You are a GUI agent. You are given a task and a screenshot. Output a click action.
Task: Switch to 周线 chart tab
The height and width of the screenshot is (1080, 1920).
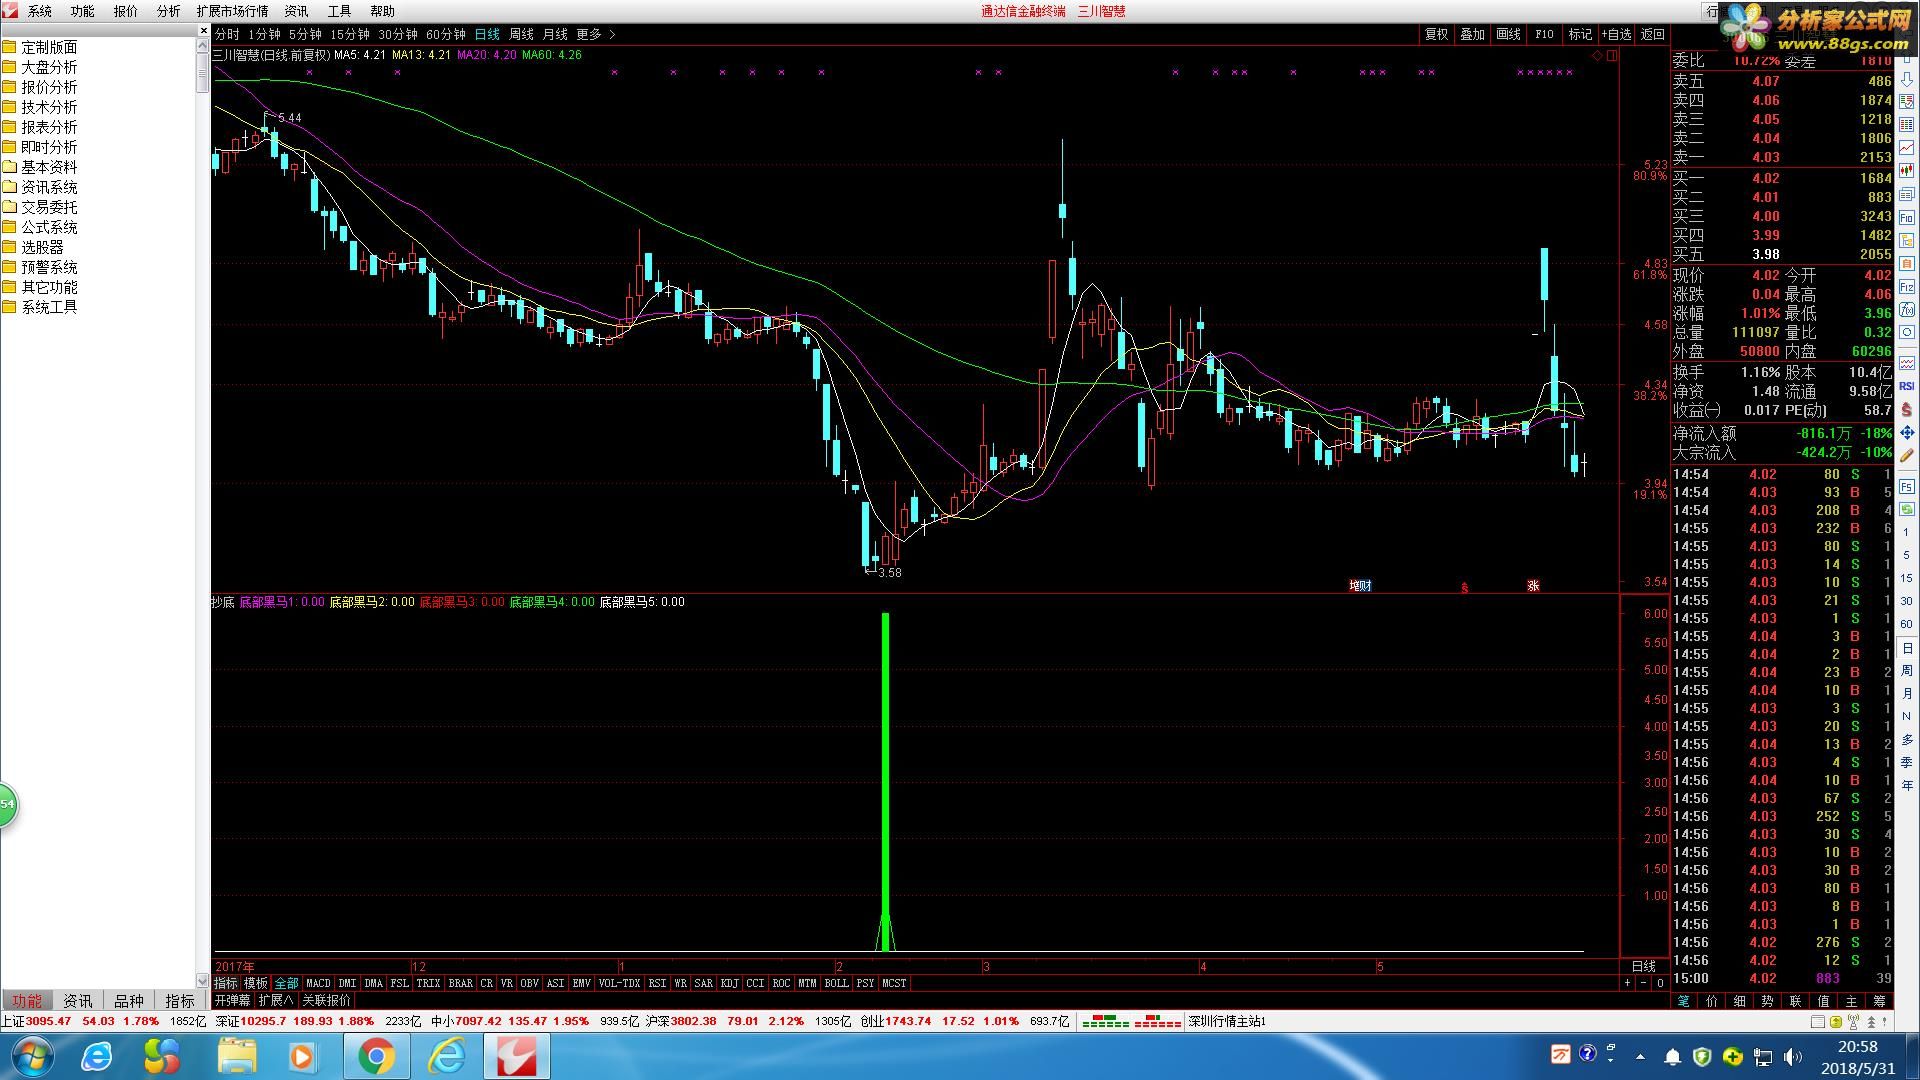(521, 34)
